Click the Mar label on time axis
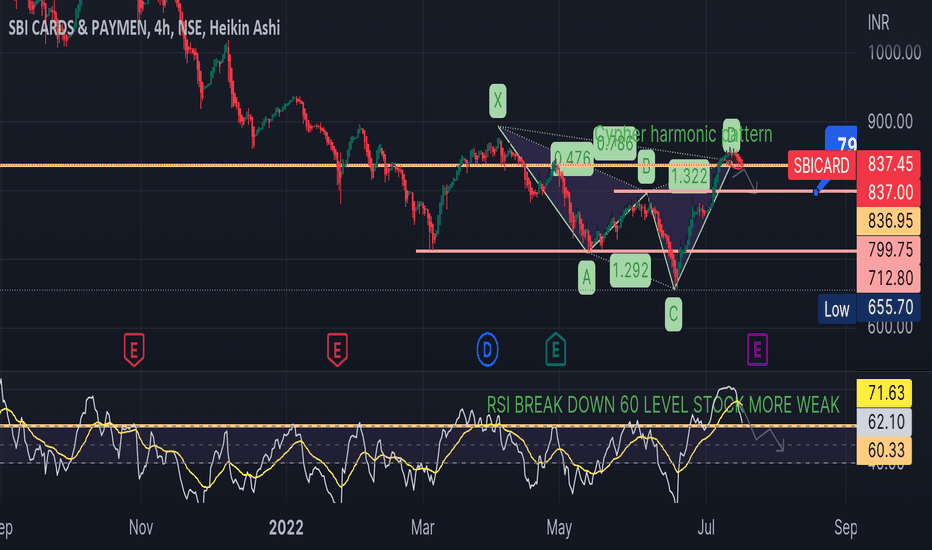The height and width of the screenshot is (550, 932). click(x=423, y=527)
